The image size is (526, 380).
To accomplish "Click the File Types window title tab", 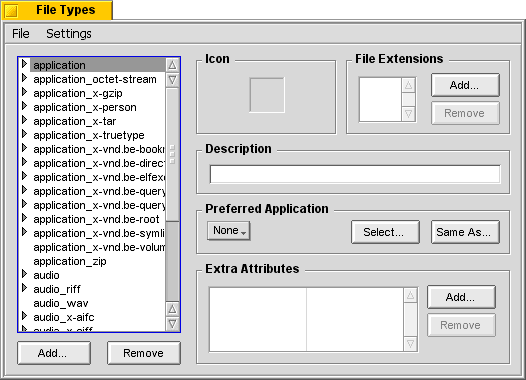I will (x=57, y=10).
